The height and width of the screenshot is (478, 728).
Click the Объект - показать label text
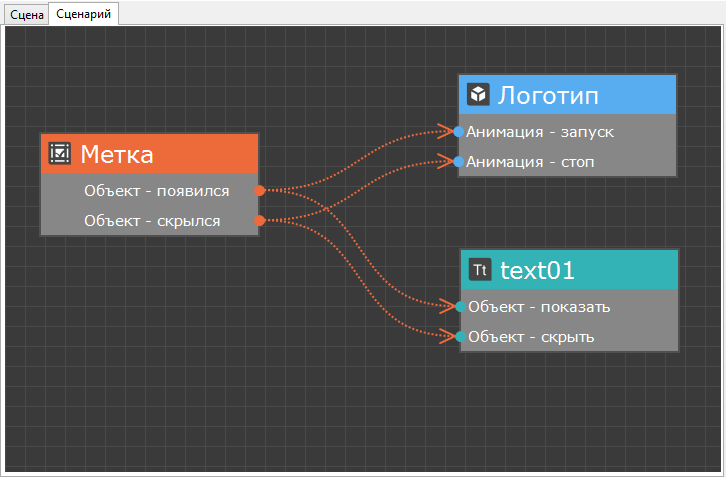point(539,306)
